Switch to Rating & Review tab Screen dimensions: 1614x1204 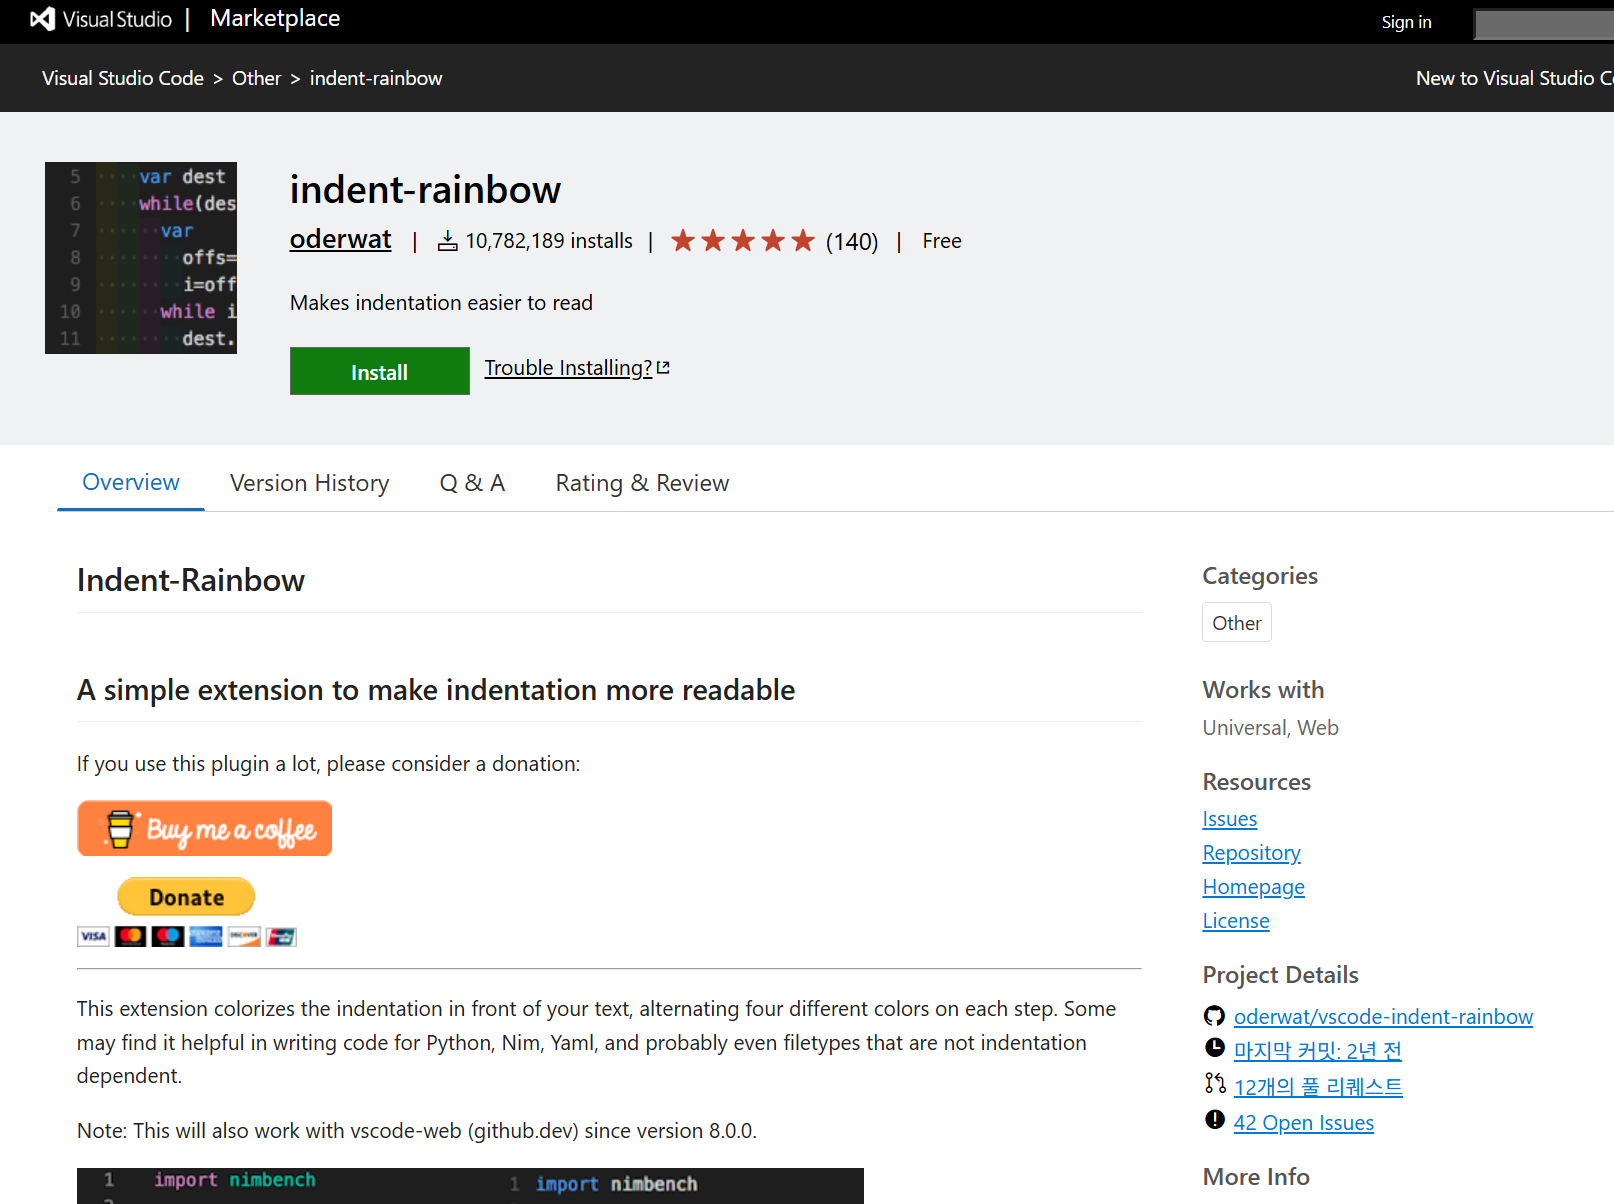pyautogui.click(x=642, y=483)
